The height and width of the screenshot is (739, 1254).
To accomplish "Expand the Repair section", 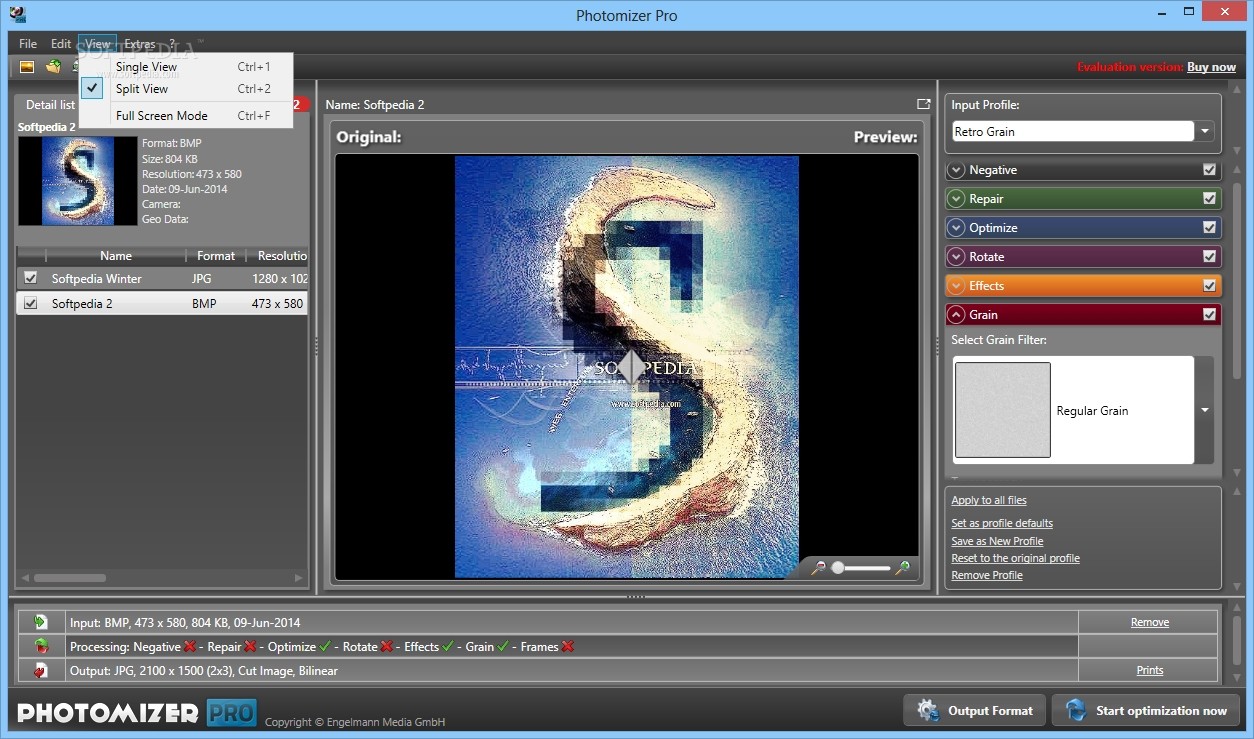I will 957,199.
